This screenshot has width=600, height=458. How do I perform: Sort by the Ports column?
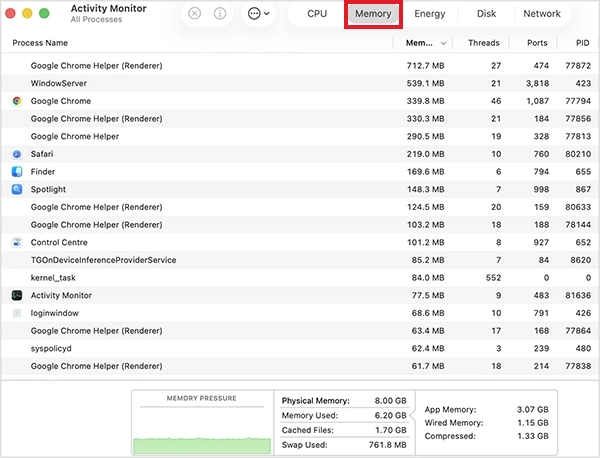pyautogui.click(x=537, y=43)
